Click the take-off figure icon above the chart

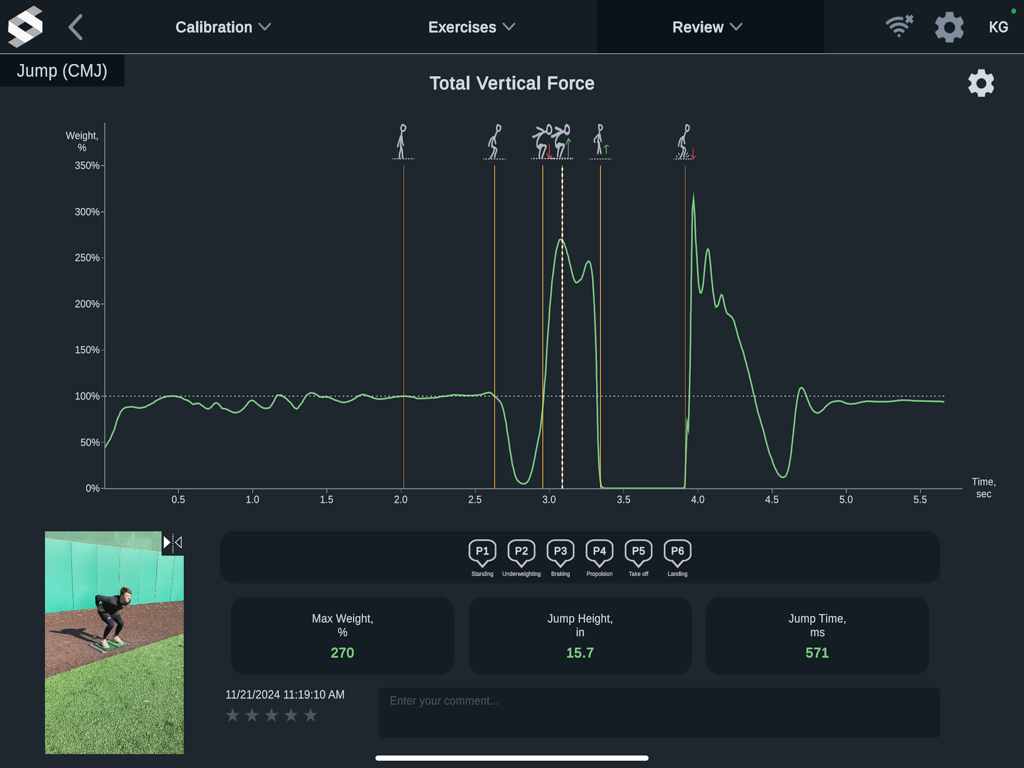tap(601, 140)
